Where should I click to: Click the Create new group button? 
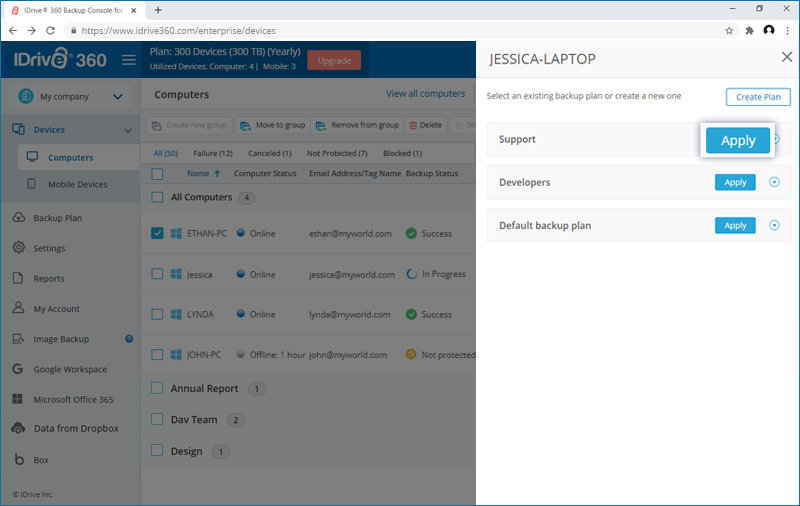coord(189,125)
